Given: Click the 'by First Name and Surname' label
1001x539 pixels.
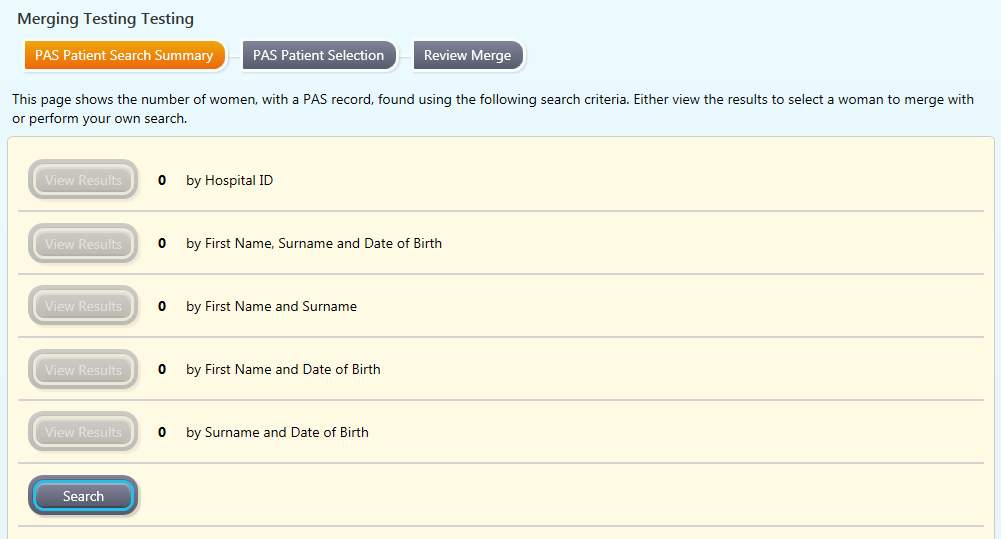Looking at the screenshot, I should pyautogui.click(x=271, y=307).
